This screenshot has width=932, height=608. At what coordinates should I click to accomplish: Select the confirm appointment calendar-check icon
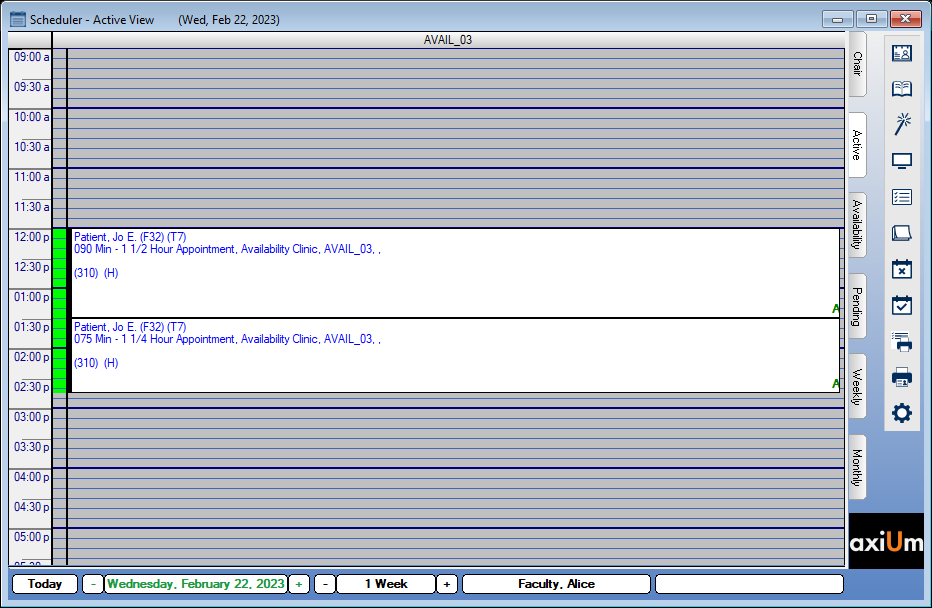pos(901,305)
